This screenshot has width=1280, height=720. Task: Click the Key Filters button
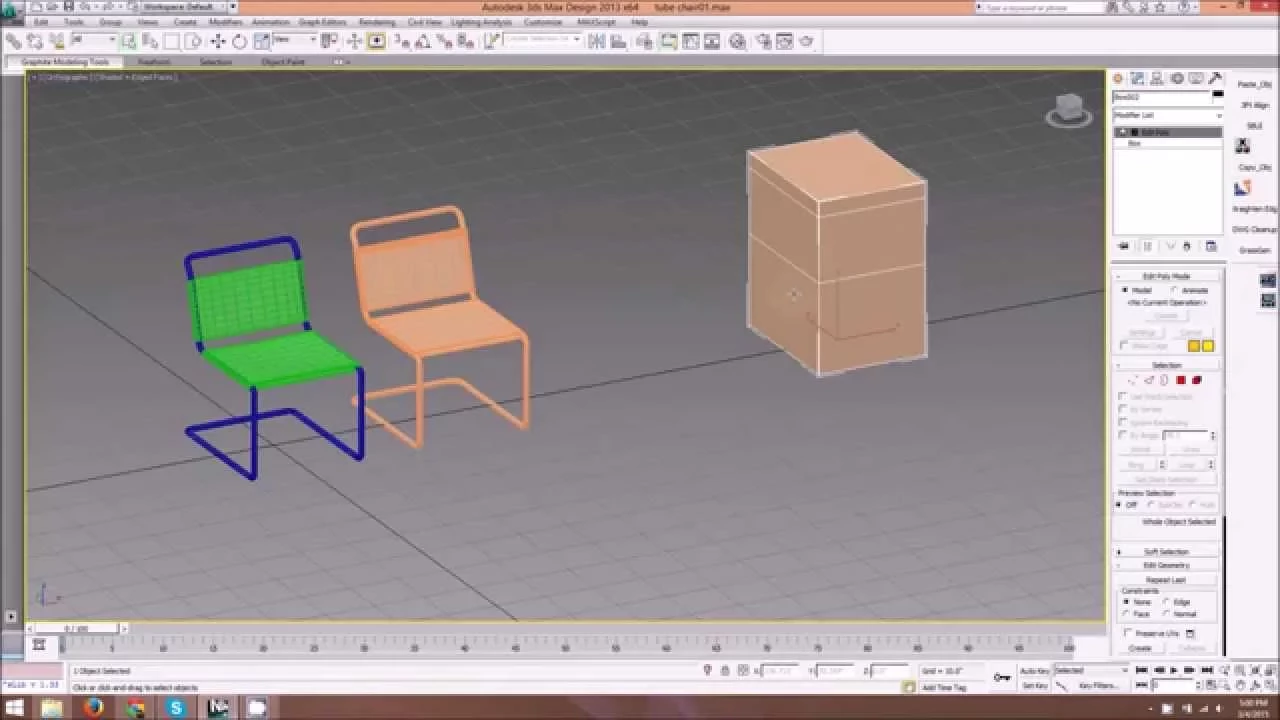pos(1099,685)
